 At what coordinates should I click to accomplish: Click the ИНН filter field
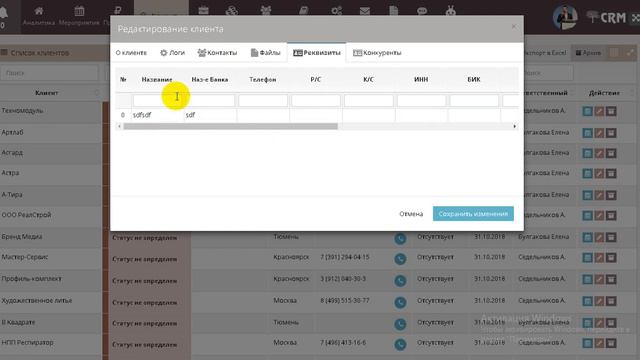421,100
